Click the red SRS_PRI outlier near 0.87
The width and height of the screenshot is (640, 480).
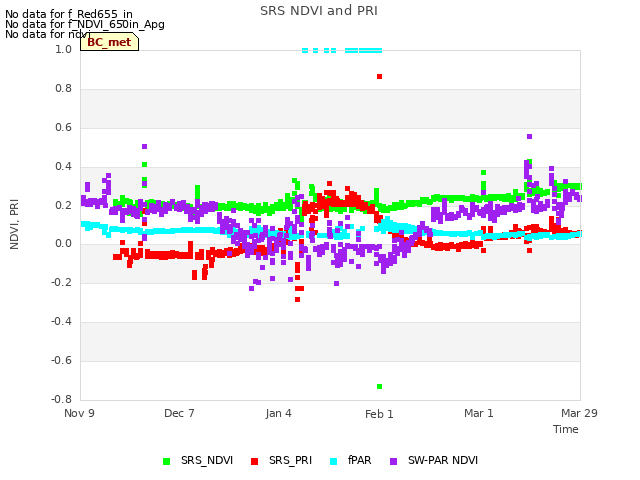[380, 77]
